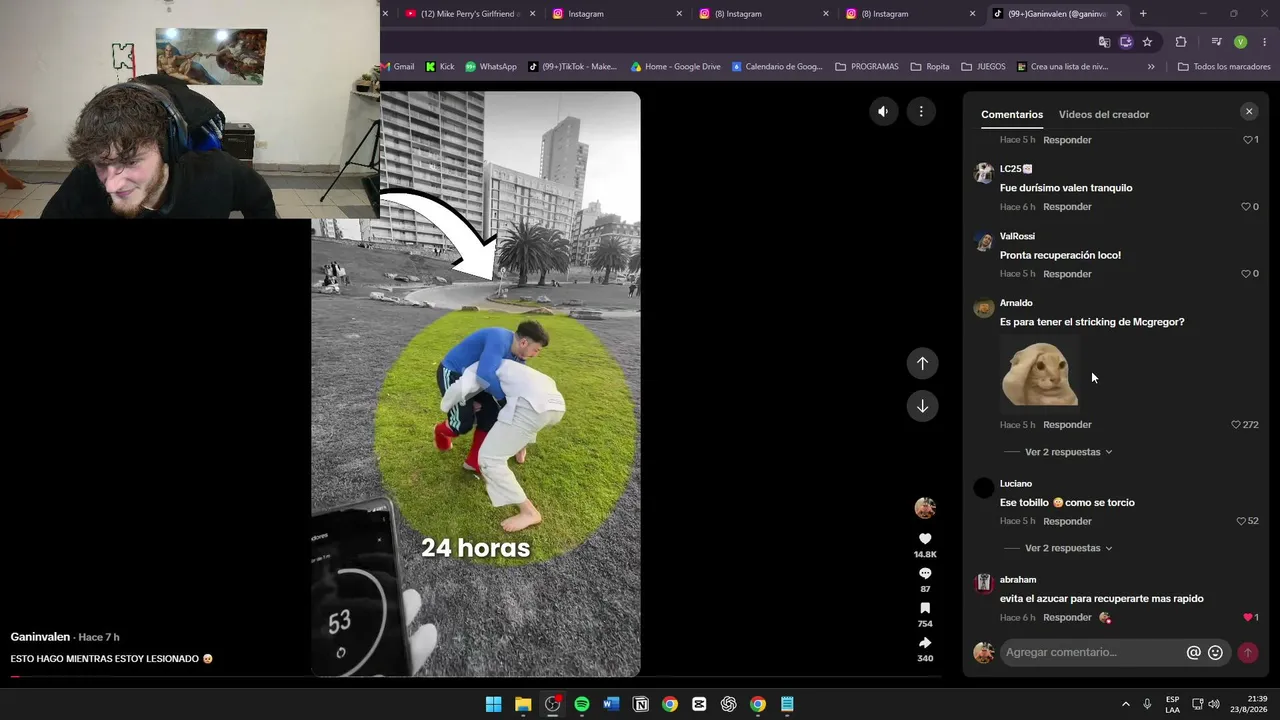Bookmark the video with 754 saves

pyautogui.click(x=925, y=608)
